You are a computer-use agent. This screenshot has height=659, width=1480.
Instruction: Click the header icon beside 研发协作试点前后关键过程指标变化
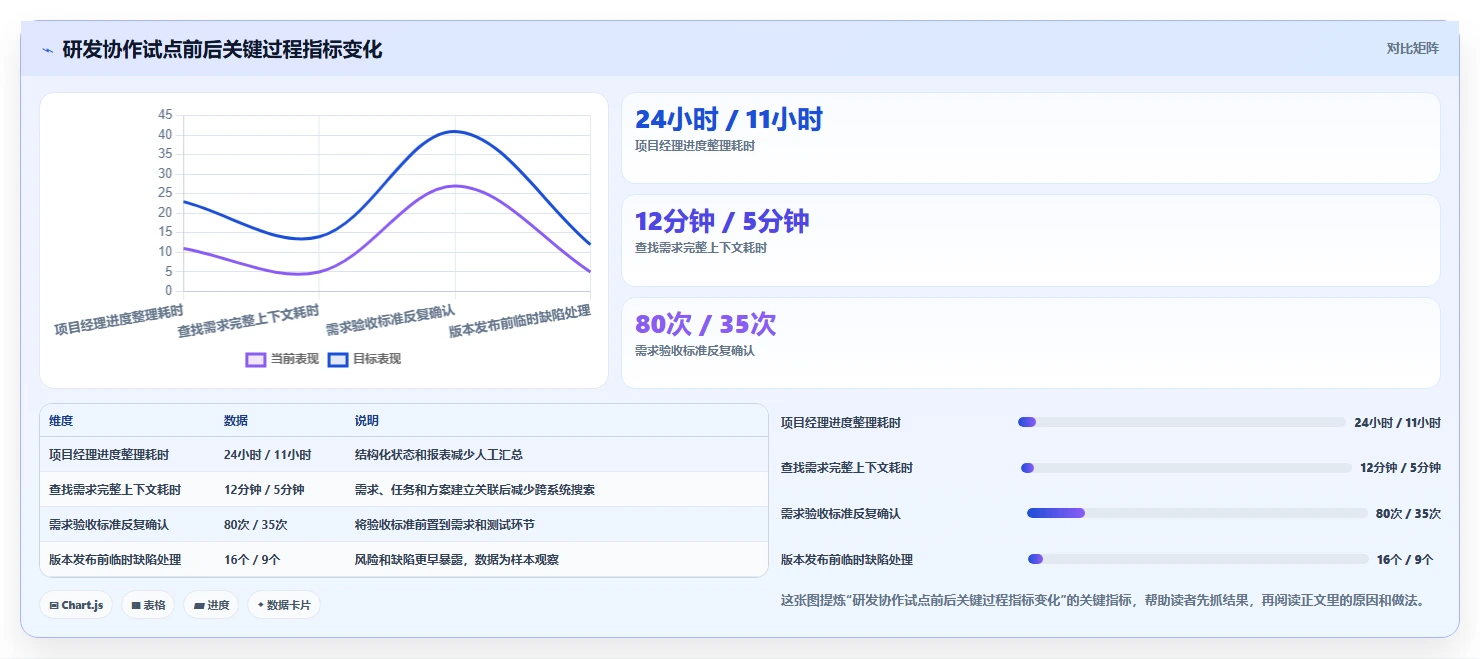[47, 50]
